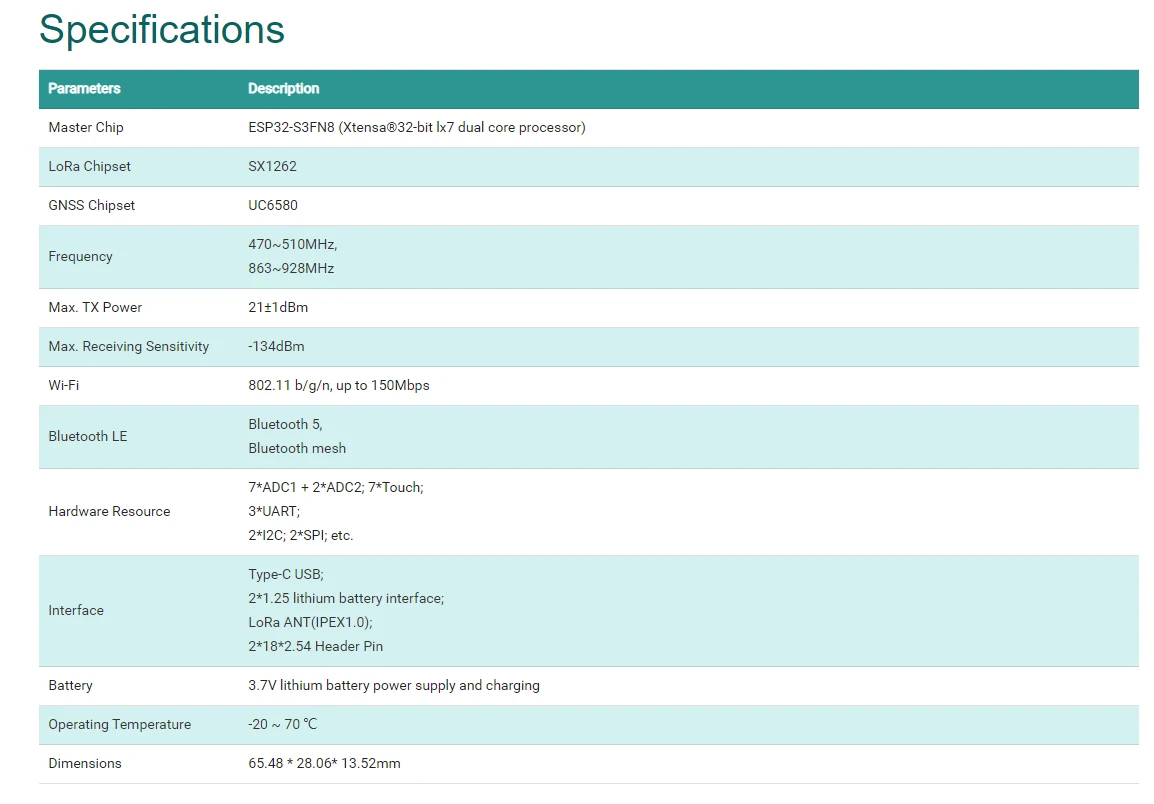Screen dimensions: 1154x804
Task: Click the Dimensions row label
Action: [x=85, y=764]
